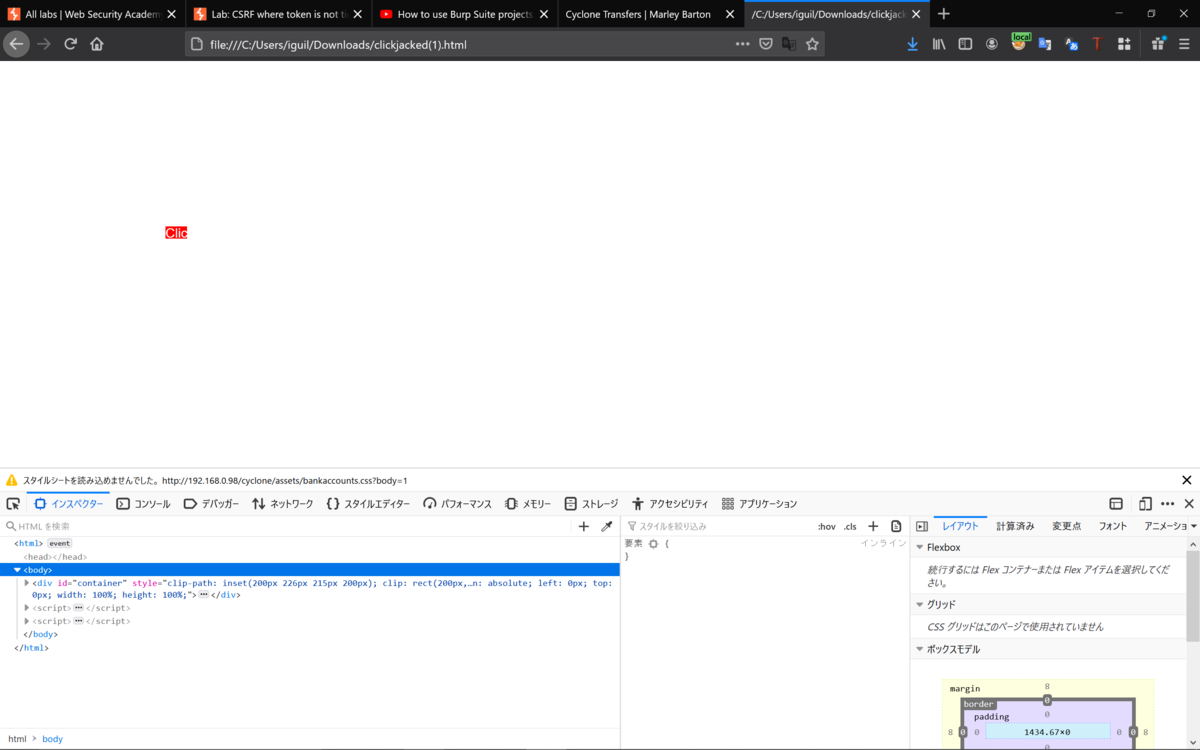Viewport: 1200px width, 750px height.
Task: Select the フォント sidebar tab
Action: click(1113, 526)
